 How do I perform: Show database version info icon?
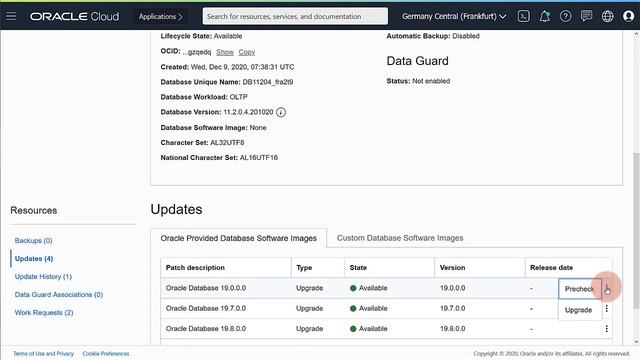(x=281, y=112)
